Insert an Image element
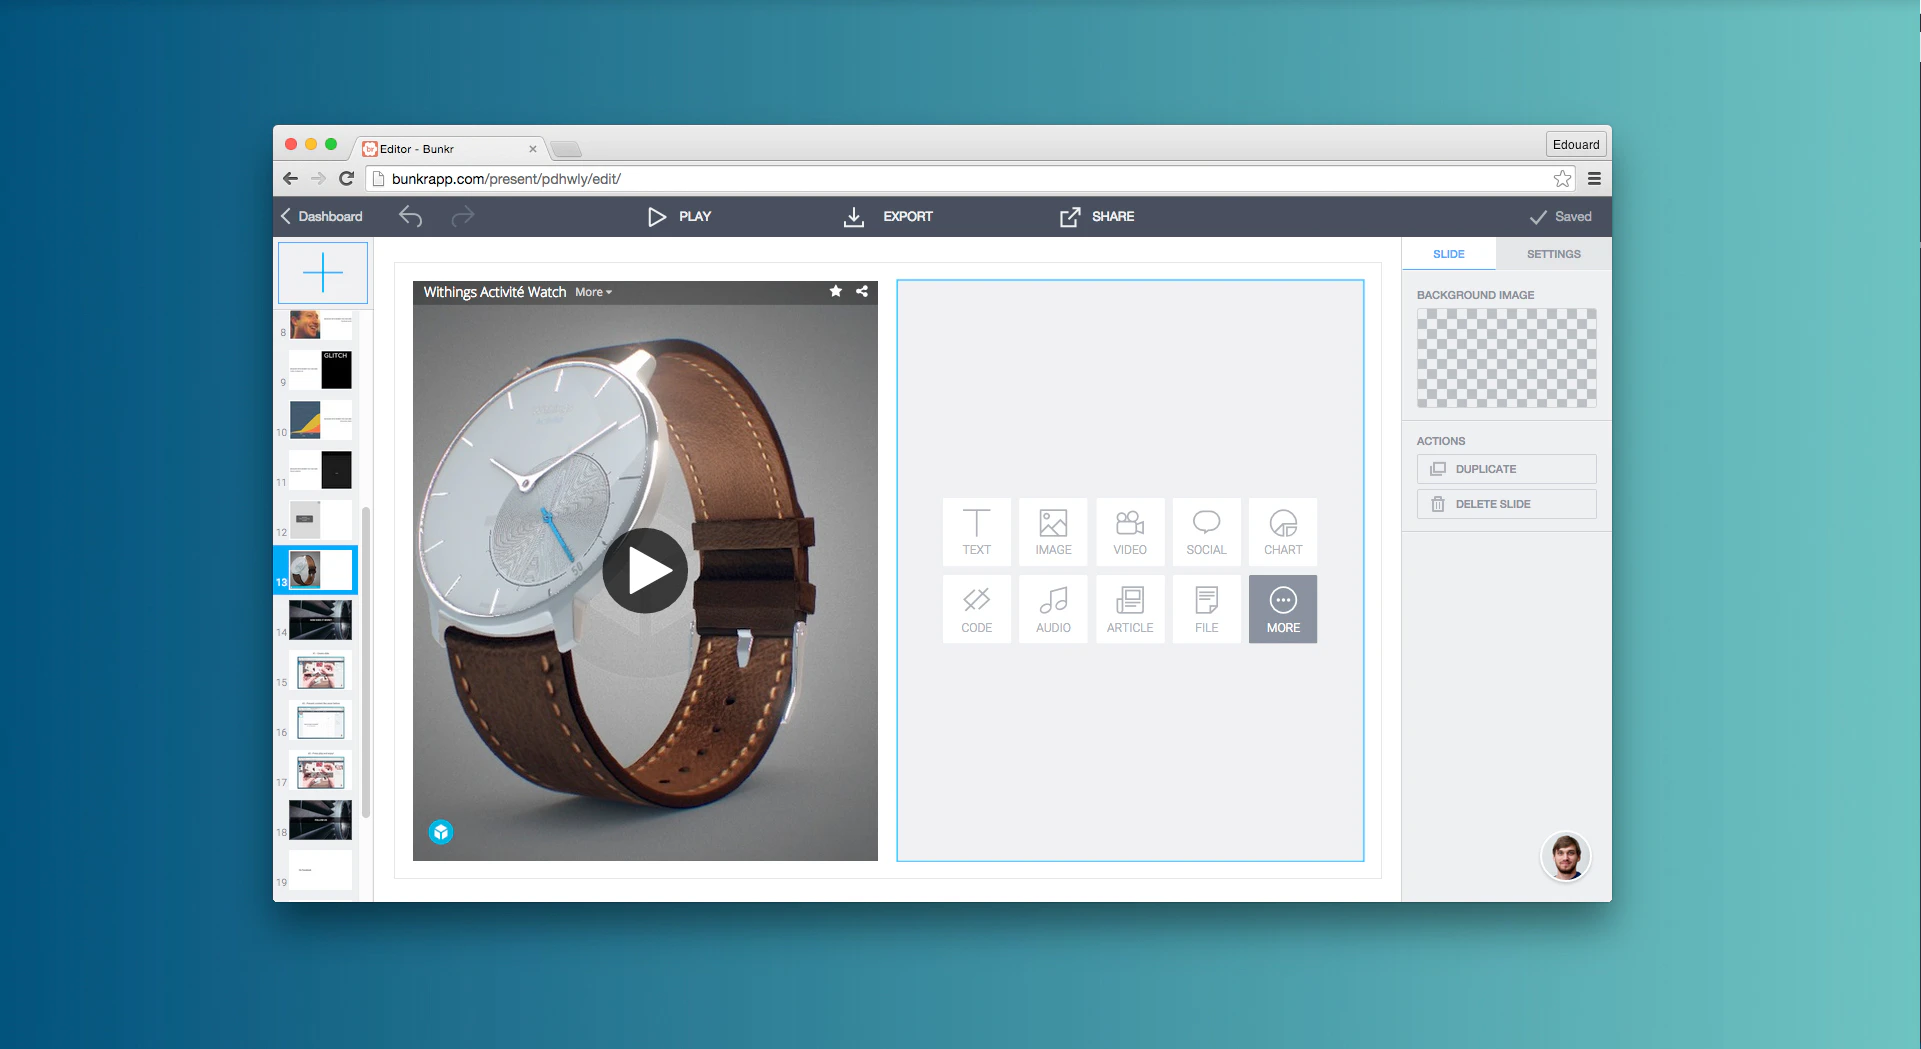Screen dimensions: 1921x1049 coord(1053,532)
